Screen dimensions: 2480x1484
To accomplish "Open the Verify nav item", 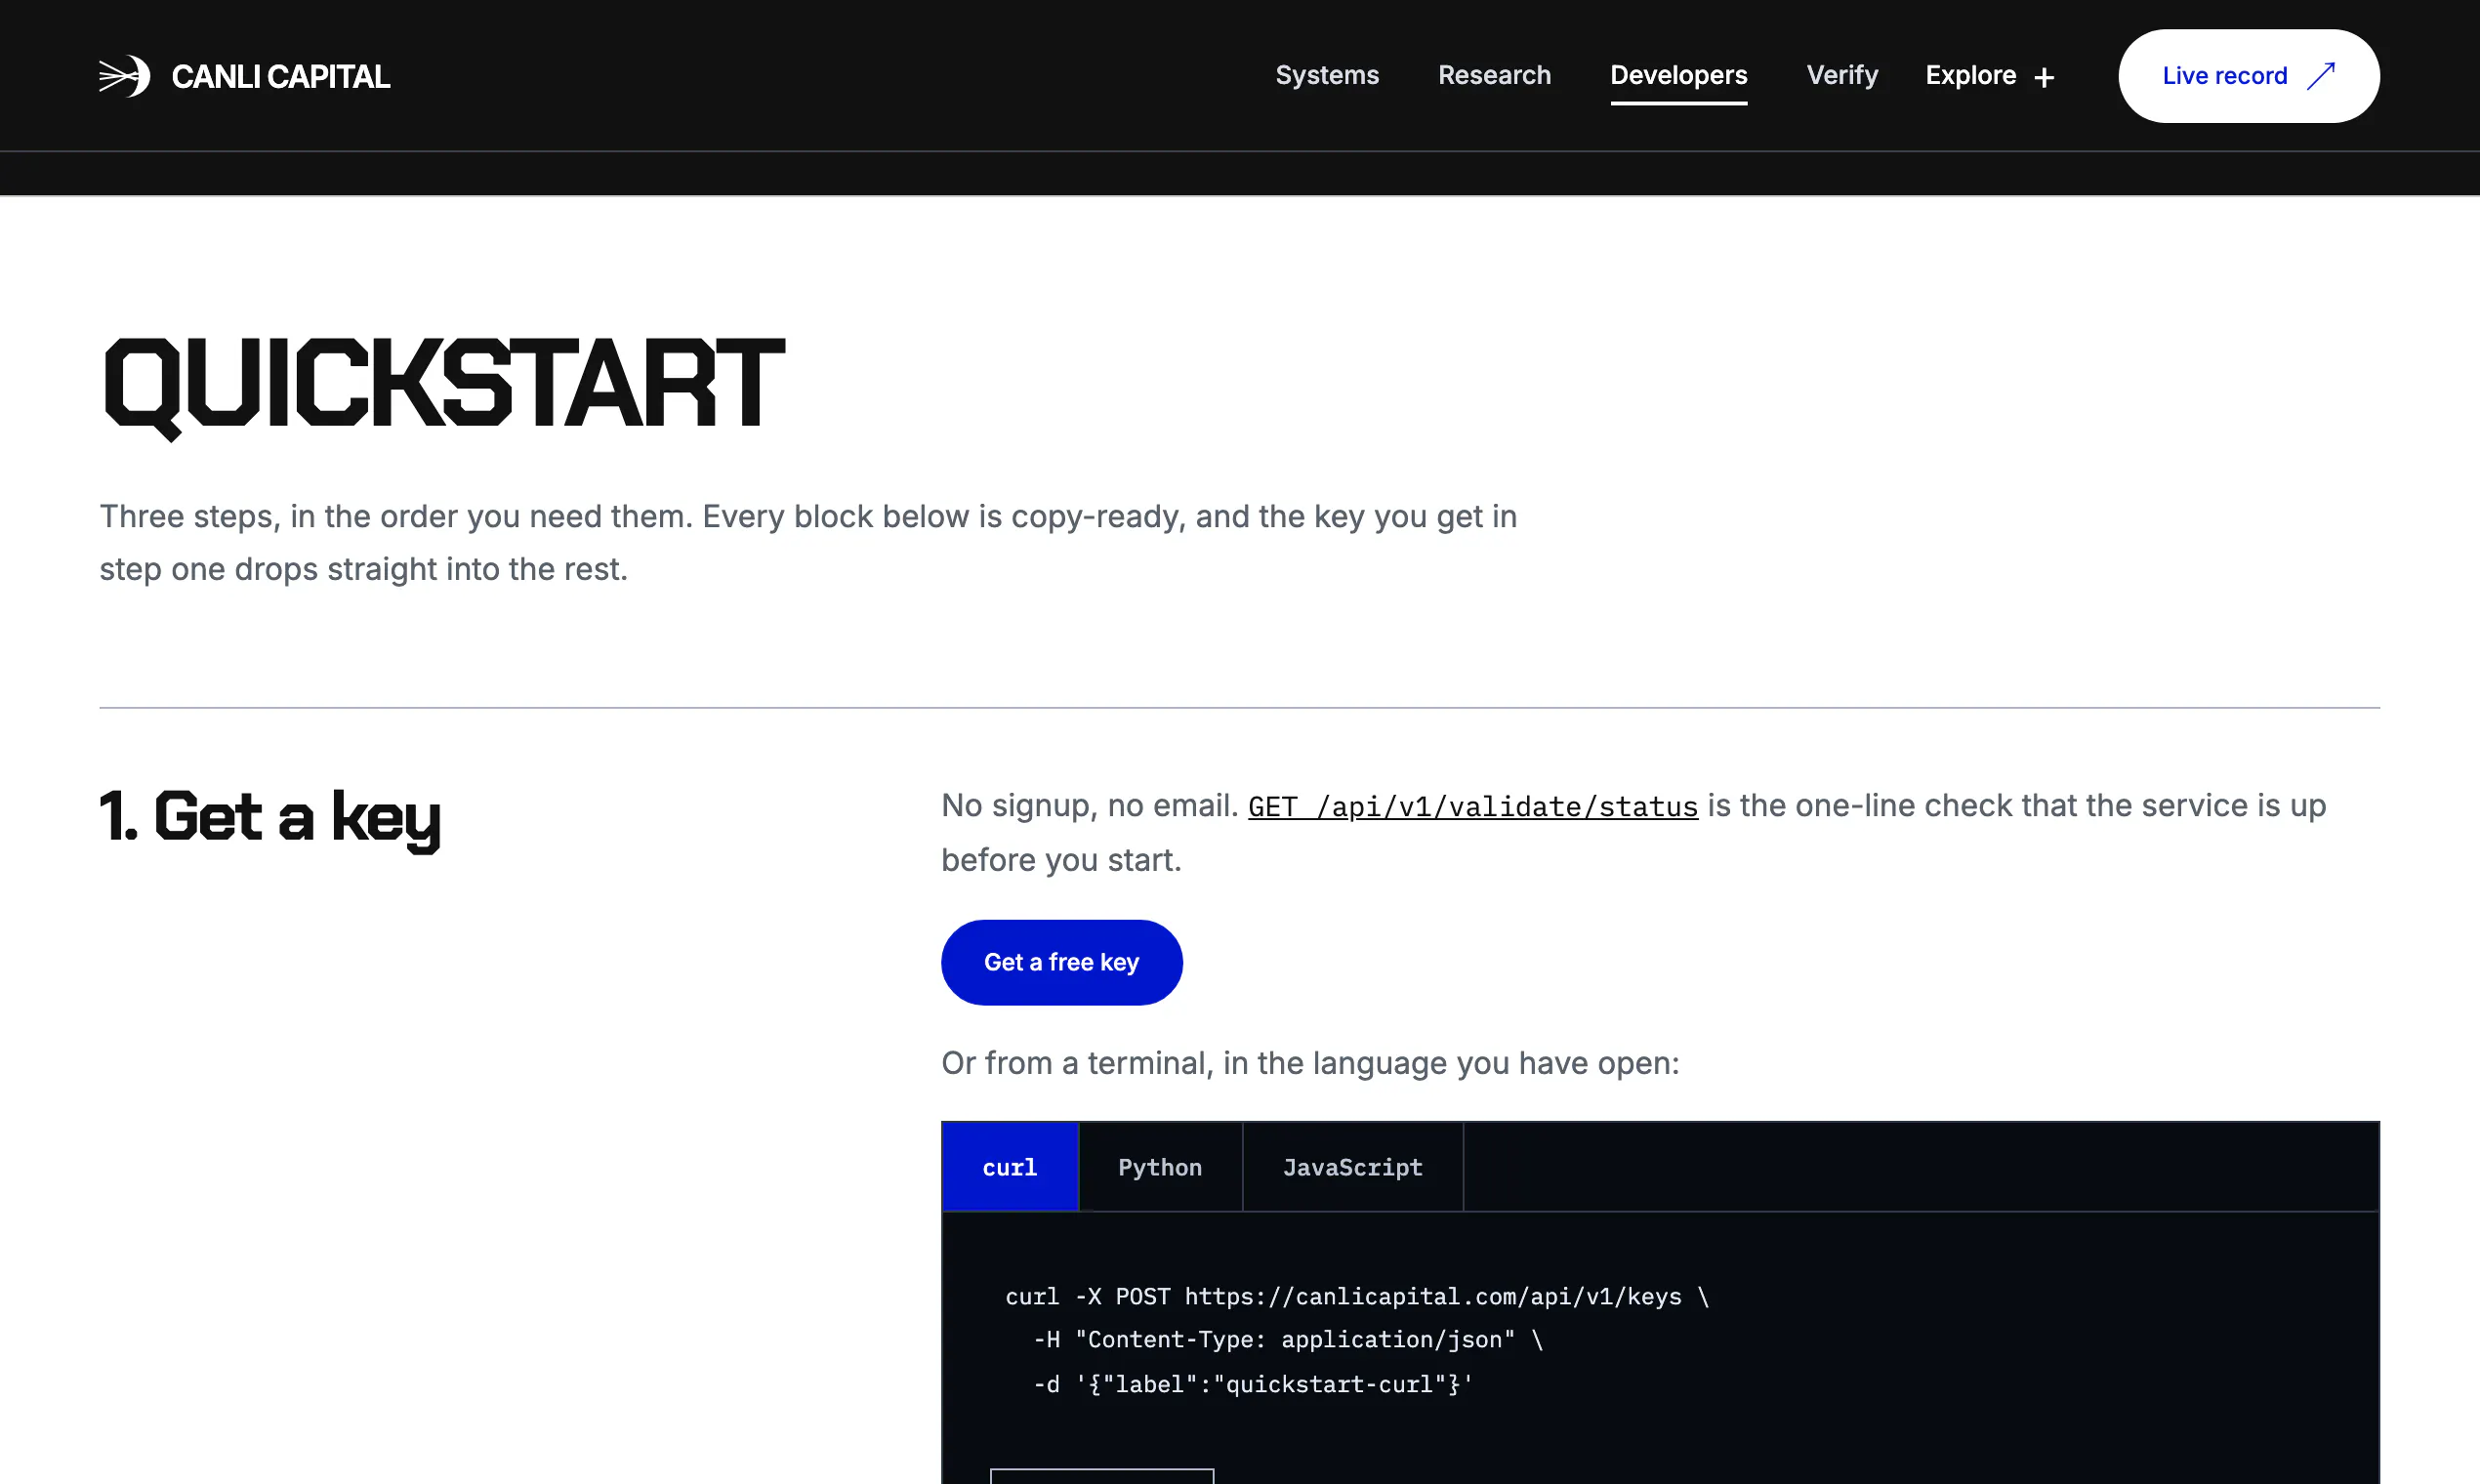I will point(1842,75).
